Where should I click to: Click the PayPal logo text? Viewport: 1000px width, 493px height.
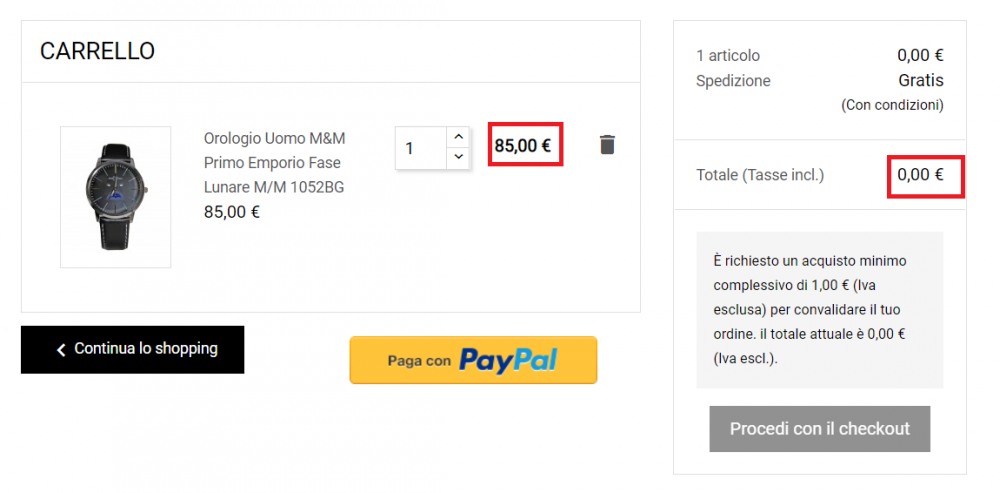tap(507, 360)
